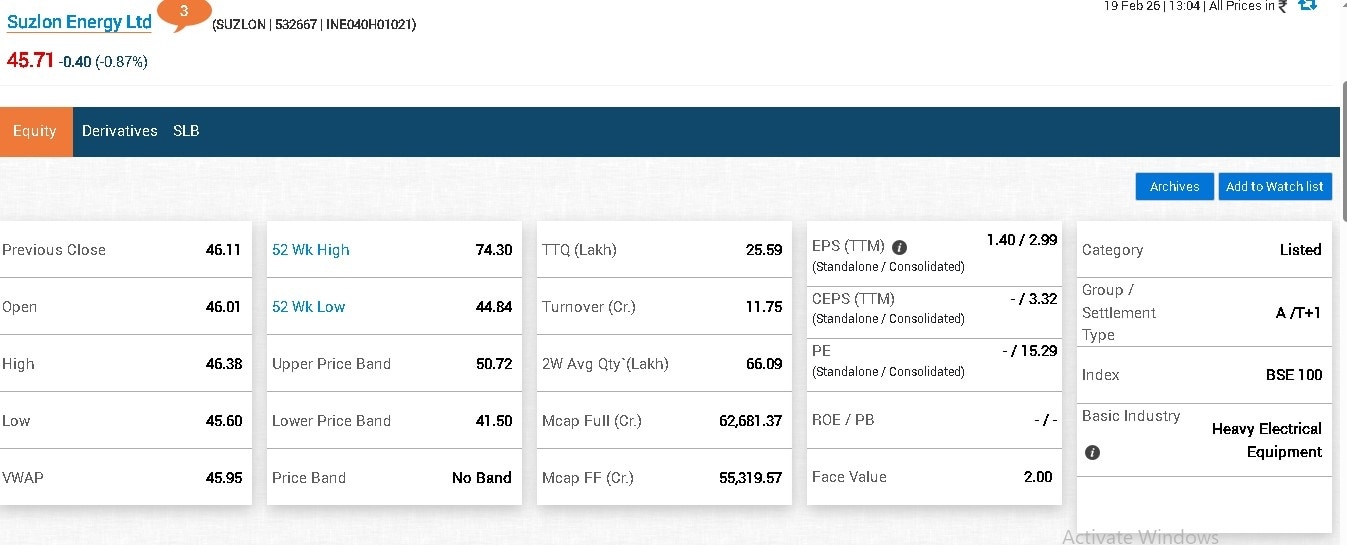Open the orange notification bubble showing 3

(x=184, y=13)
